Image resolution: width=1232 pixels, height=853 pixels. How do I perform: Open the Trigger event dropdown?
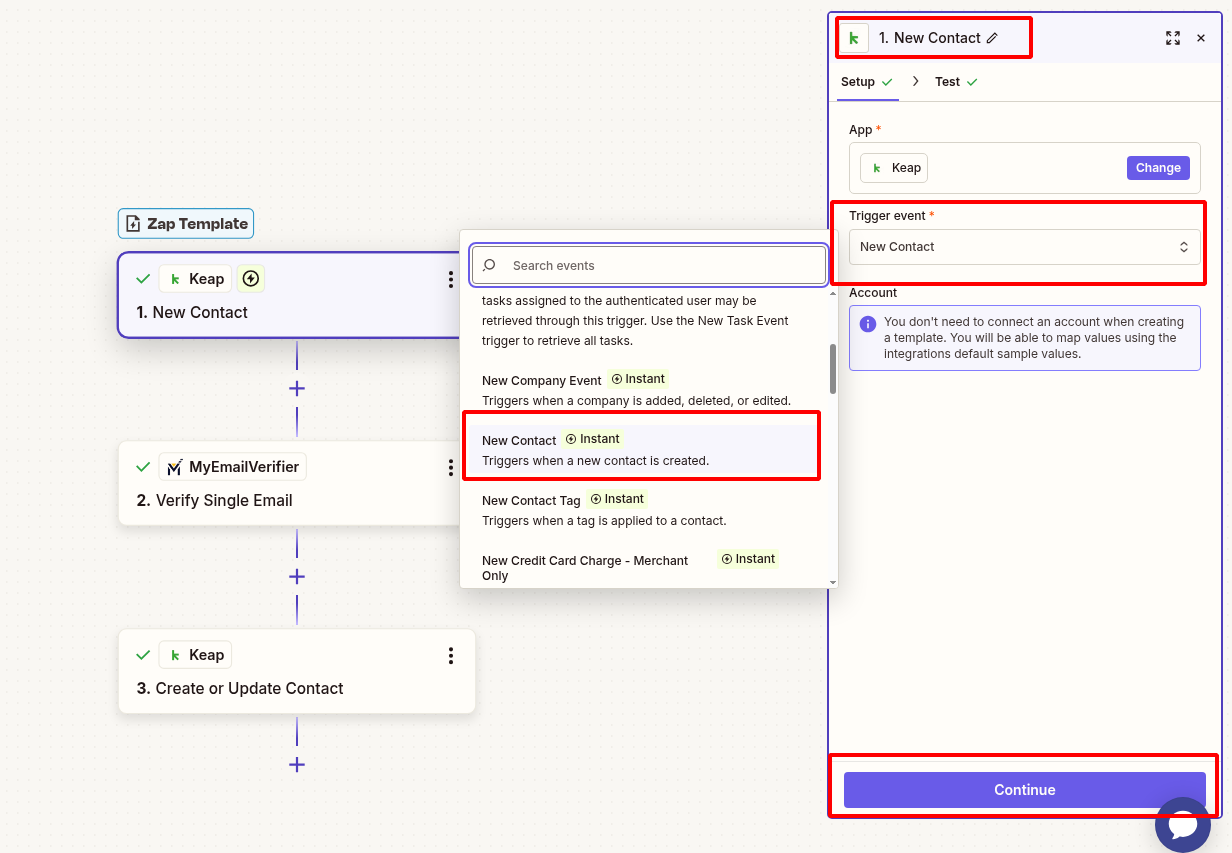[1024, 247]
